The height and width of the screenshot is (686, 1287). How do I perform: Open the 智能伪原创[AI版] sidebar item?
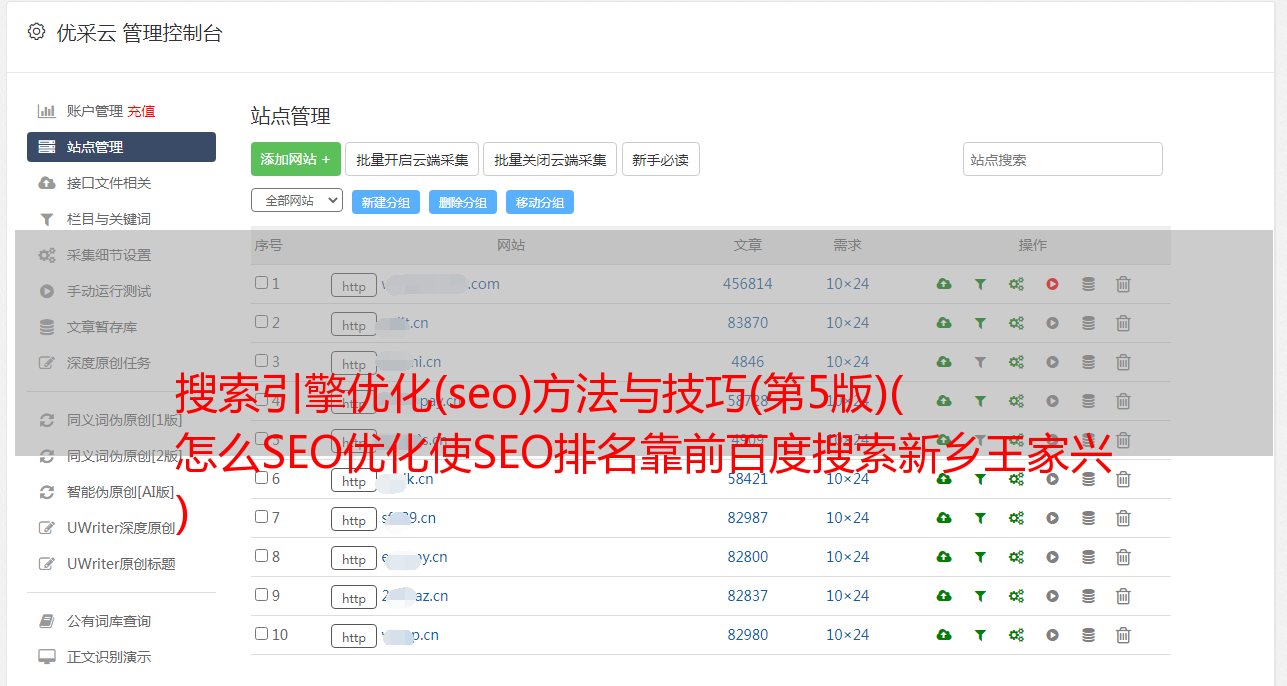click(x=120, y=492)
